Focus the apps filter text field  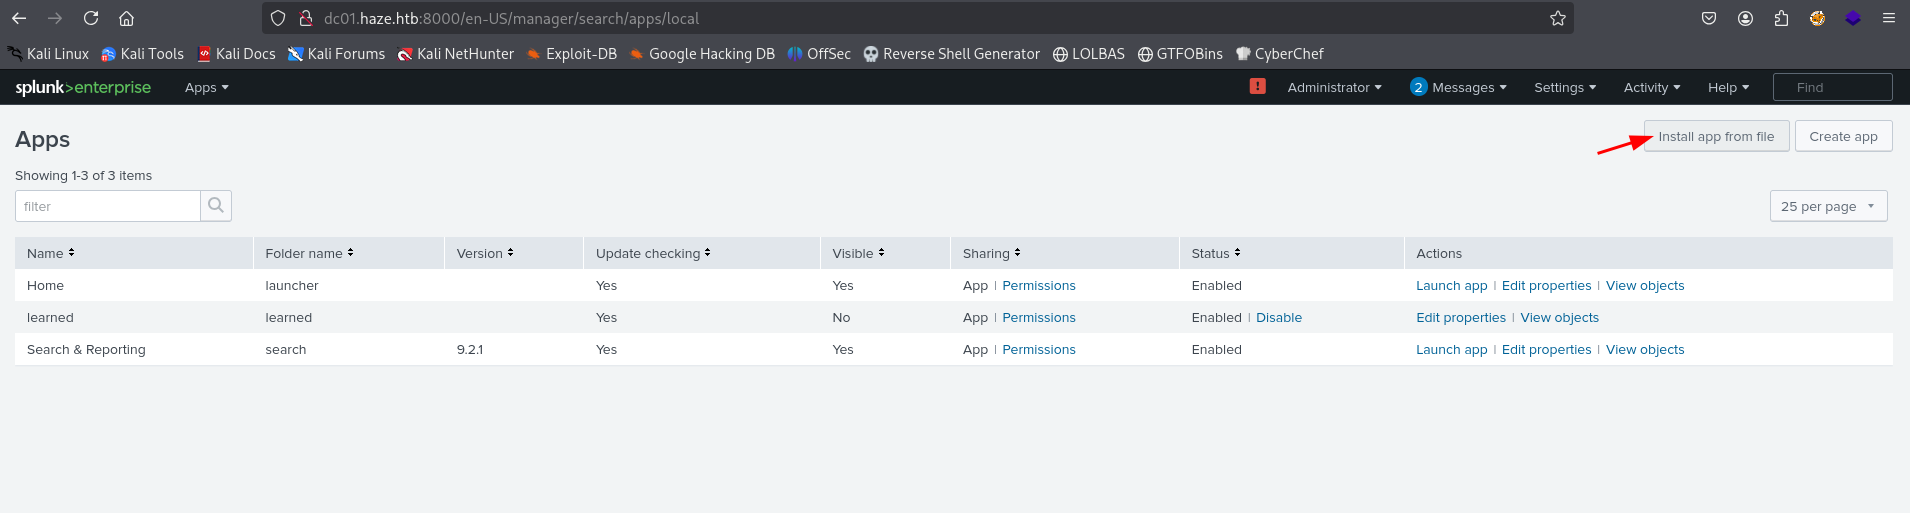click(x=108, y=206)
